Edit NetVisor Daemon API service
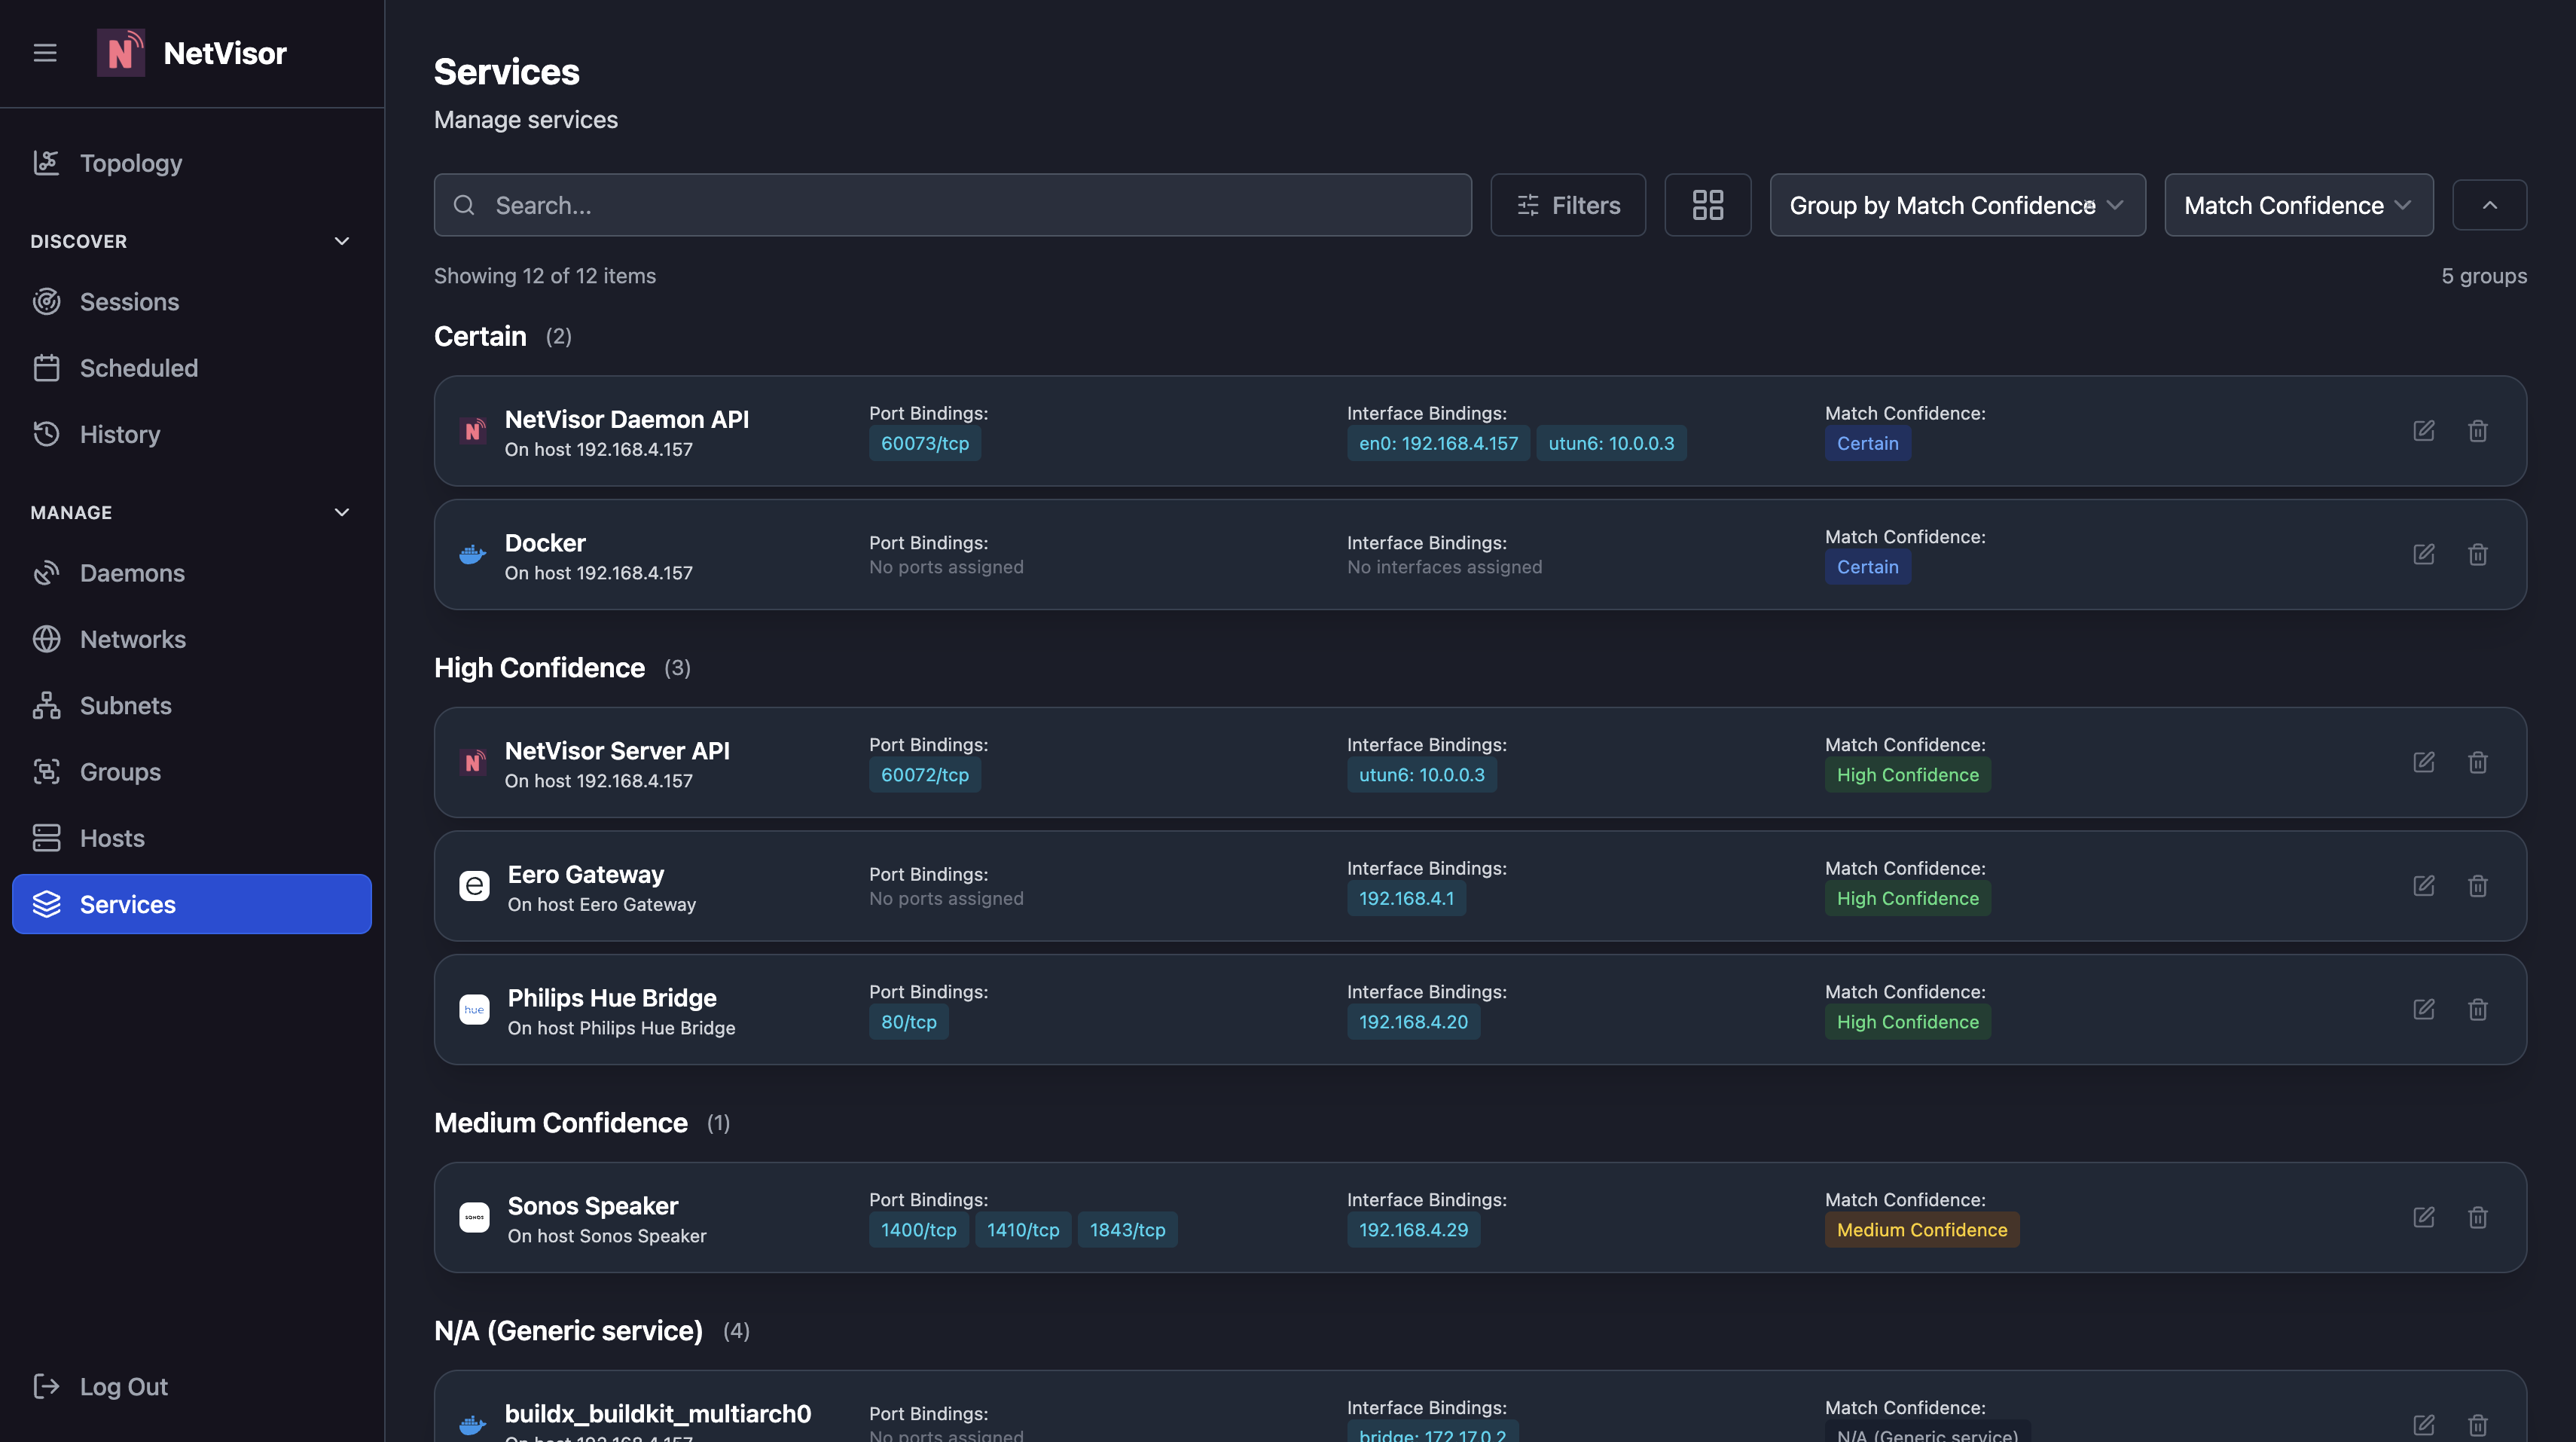This screenshot has width=2576, height=1442. [x=2423, y=431]
